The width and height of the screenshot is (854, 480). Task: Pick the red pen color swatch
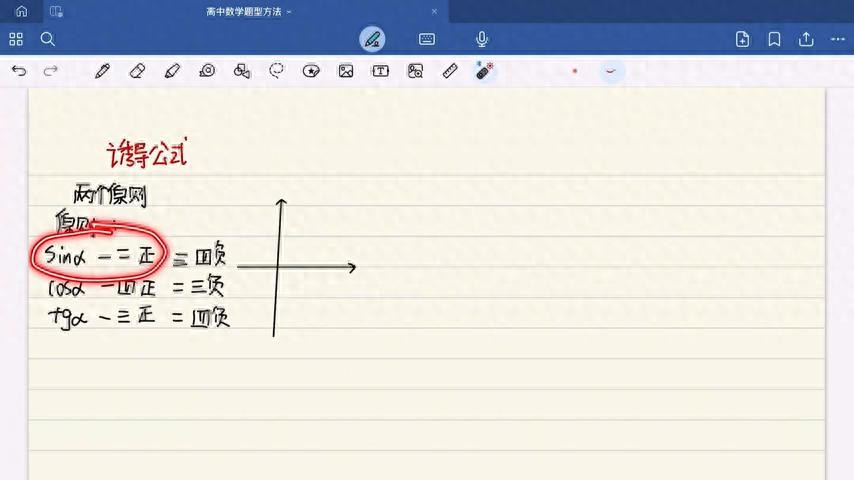[575, 71]
